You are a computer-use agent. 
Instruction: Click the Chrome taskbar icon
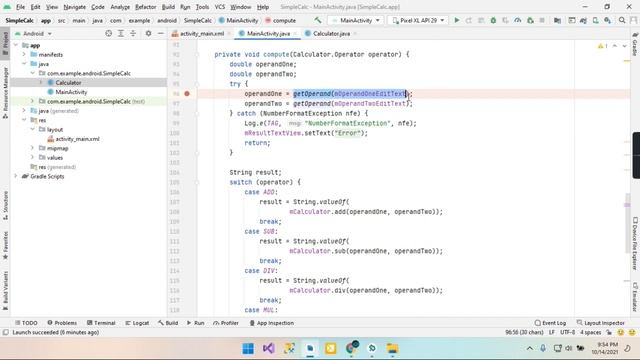coord(351,348)
